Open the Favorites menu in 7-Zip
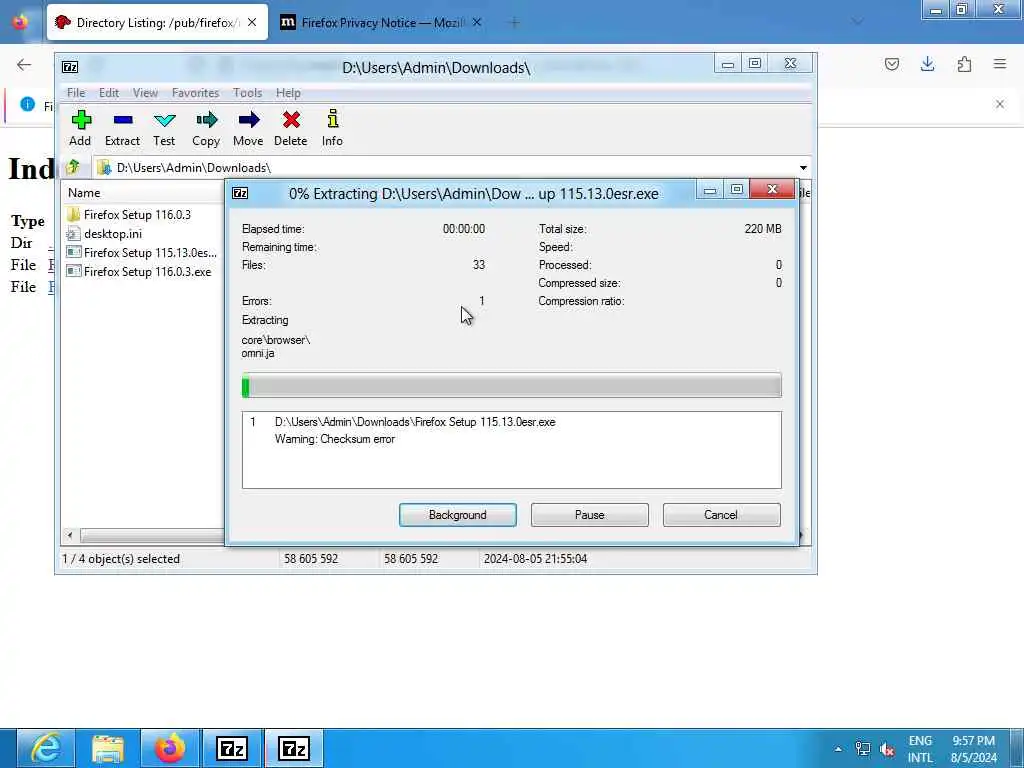1024x768 pixels. tap(195, 93)
